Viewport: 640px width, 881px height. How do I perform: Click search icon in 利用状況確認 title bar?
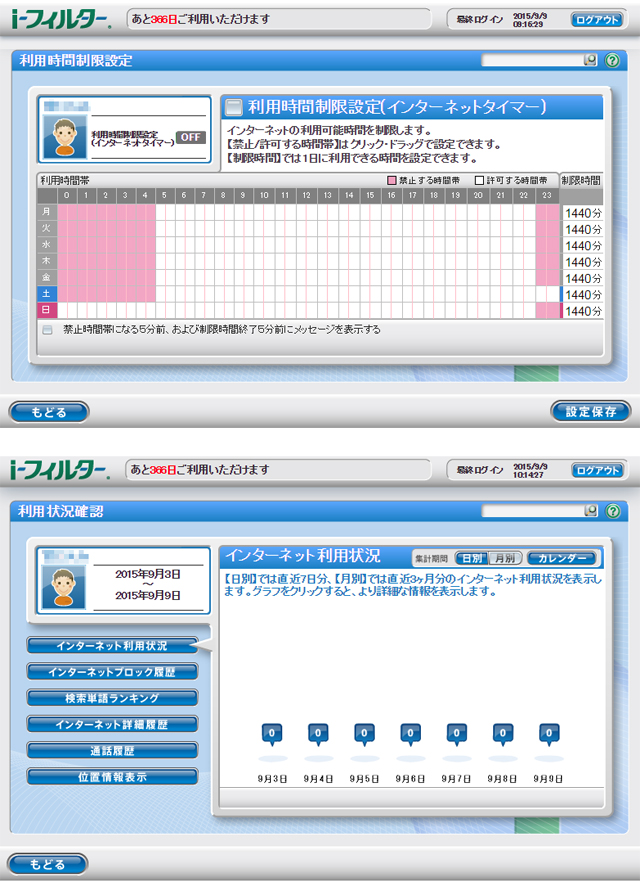pos(590,511)
